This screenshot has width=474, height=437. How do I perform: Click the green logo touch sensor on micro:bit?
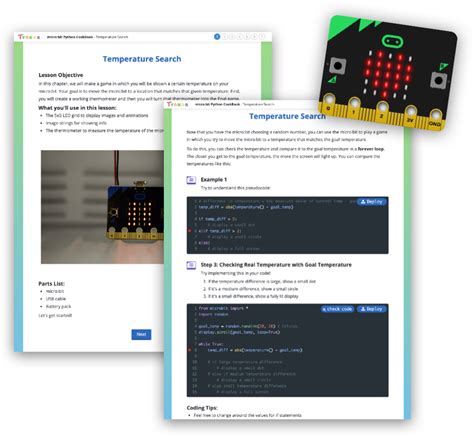[x=392, y=42]
